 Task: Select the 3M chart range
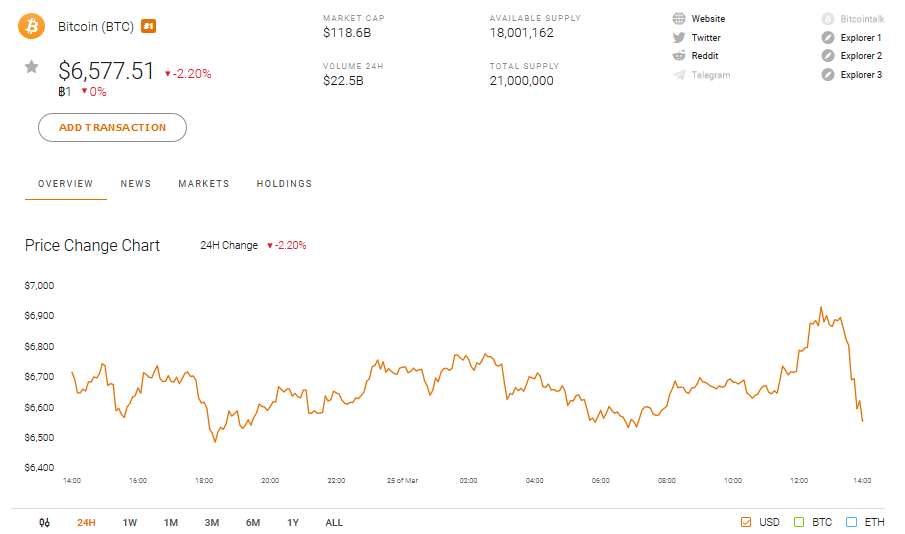(x=212, y=522)
